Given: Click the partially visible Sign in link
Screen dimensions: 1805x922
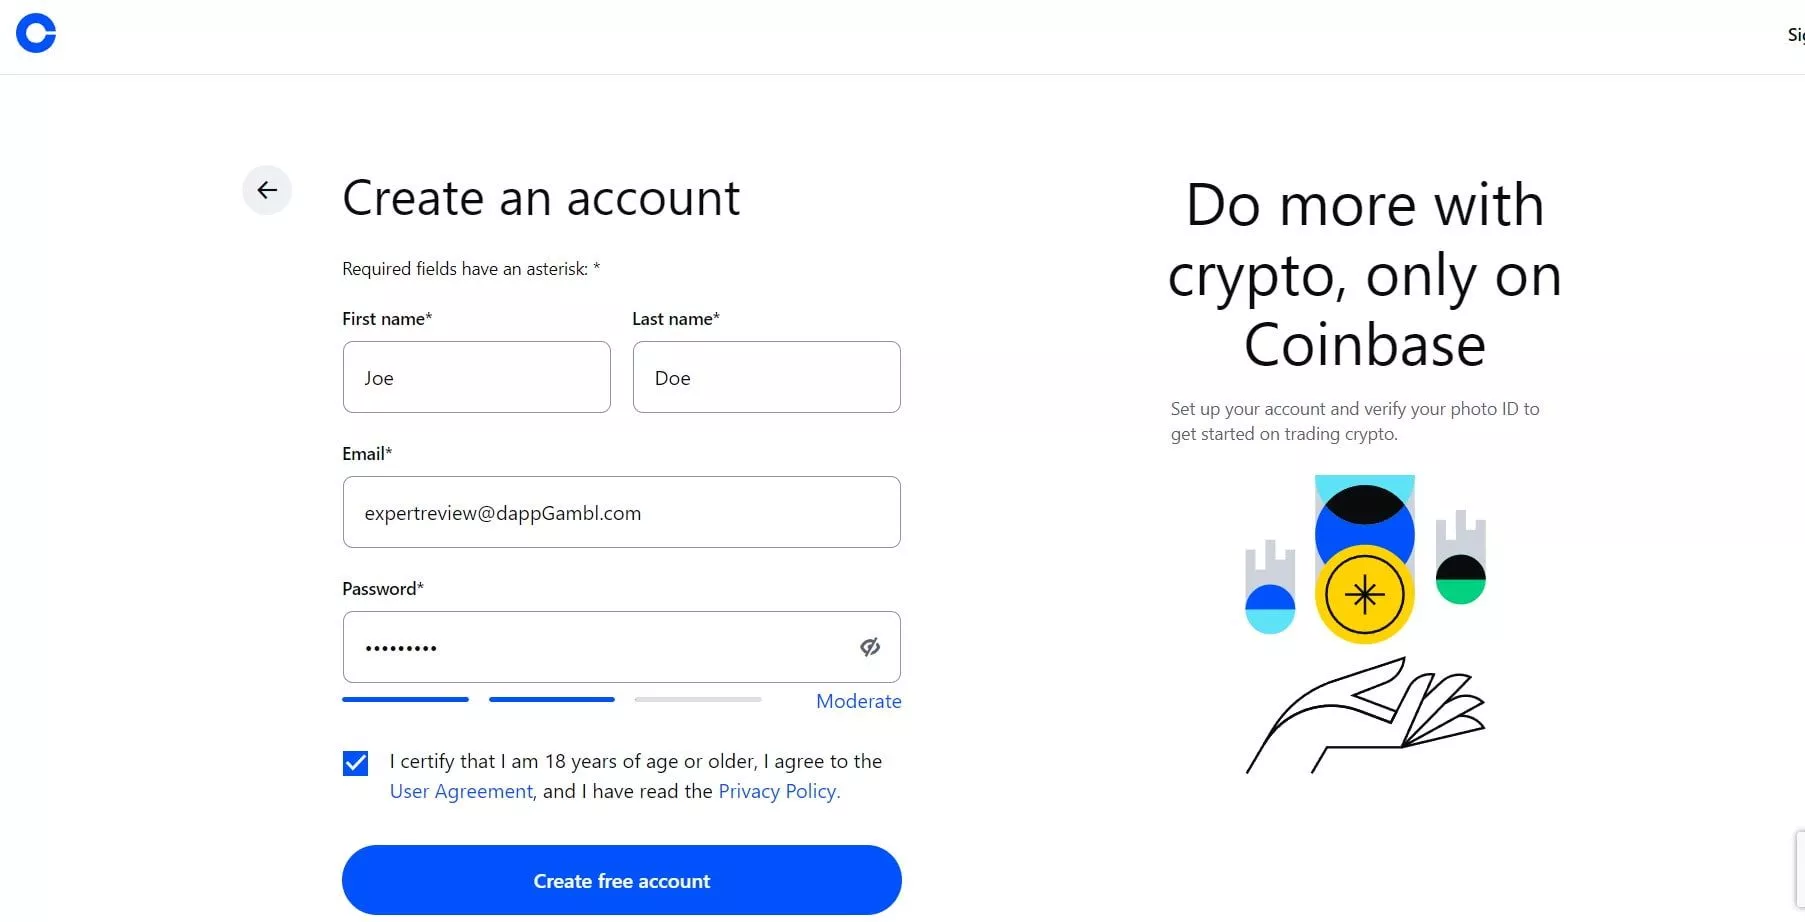Looking at the screenshot, I should tap(1796, 35).
